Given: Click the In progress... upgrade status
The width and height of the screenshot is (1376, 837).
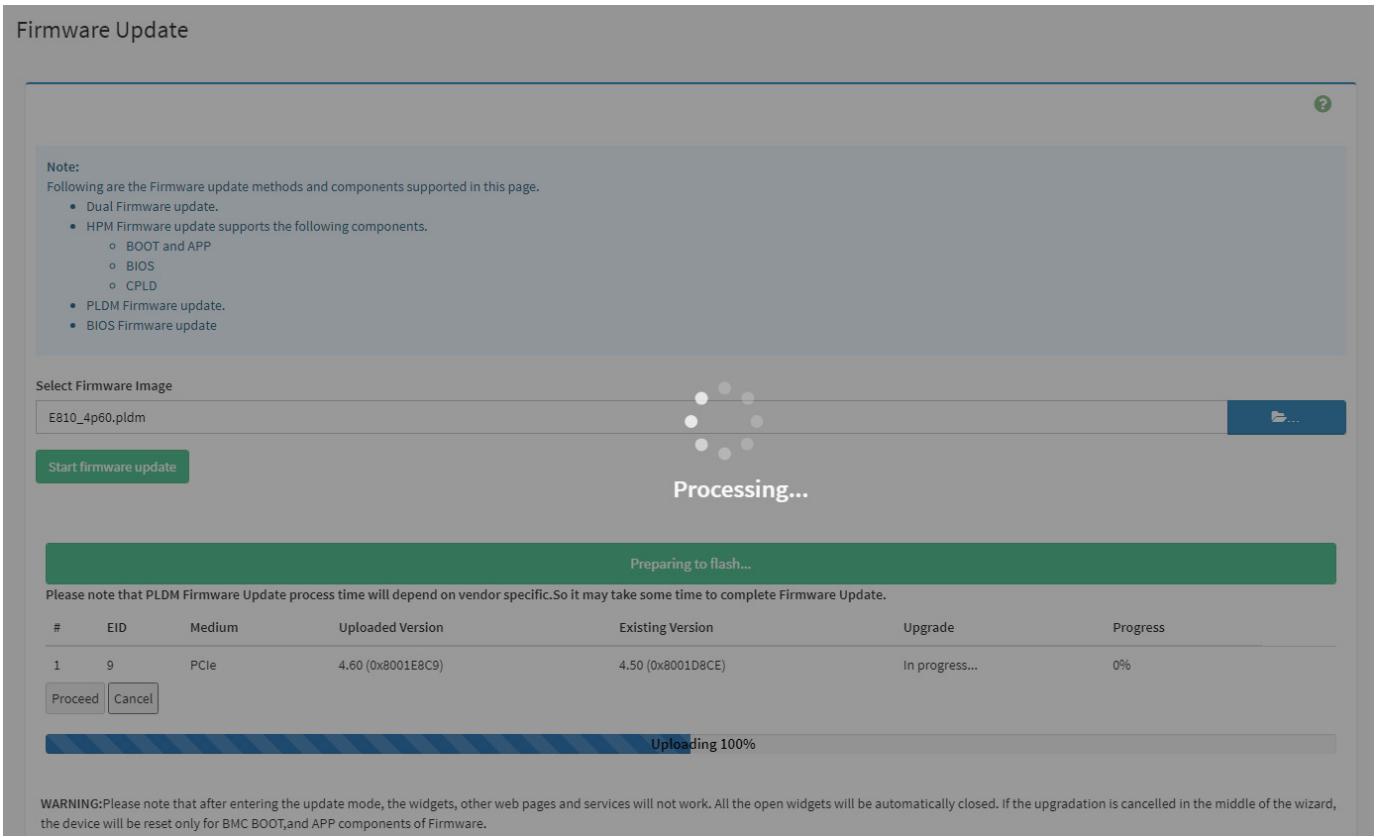Looking at the screenshot, I should click(940, 664).
